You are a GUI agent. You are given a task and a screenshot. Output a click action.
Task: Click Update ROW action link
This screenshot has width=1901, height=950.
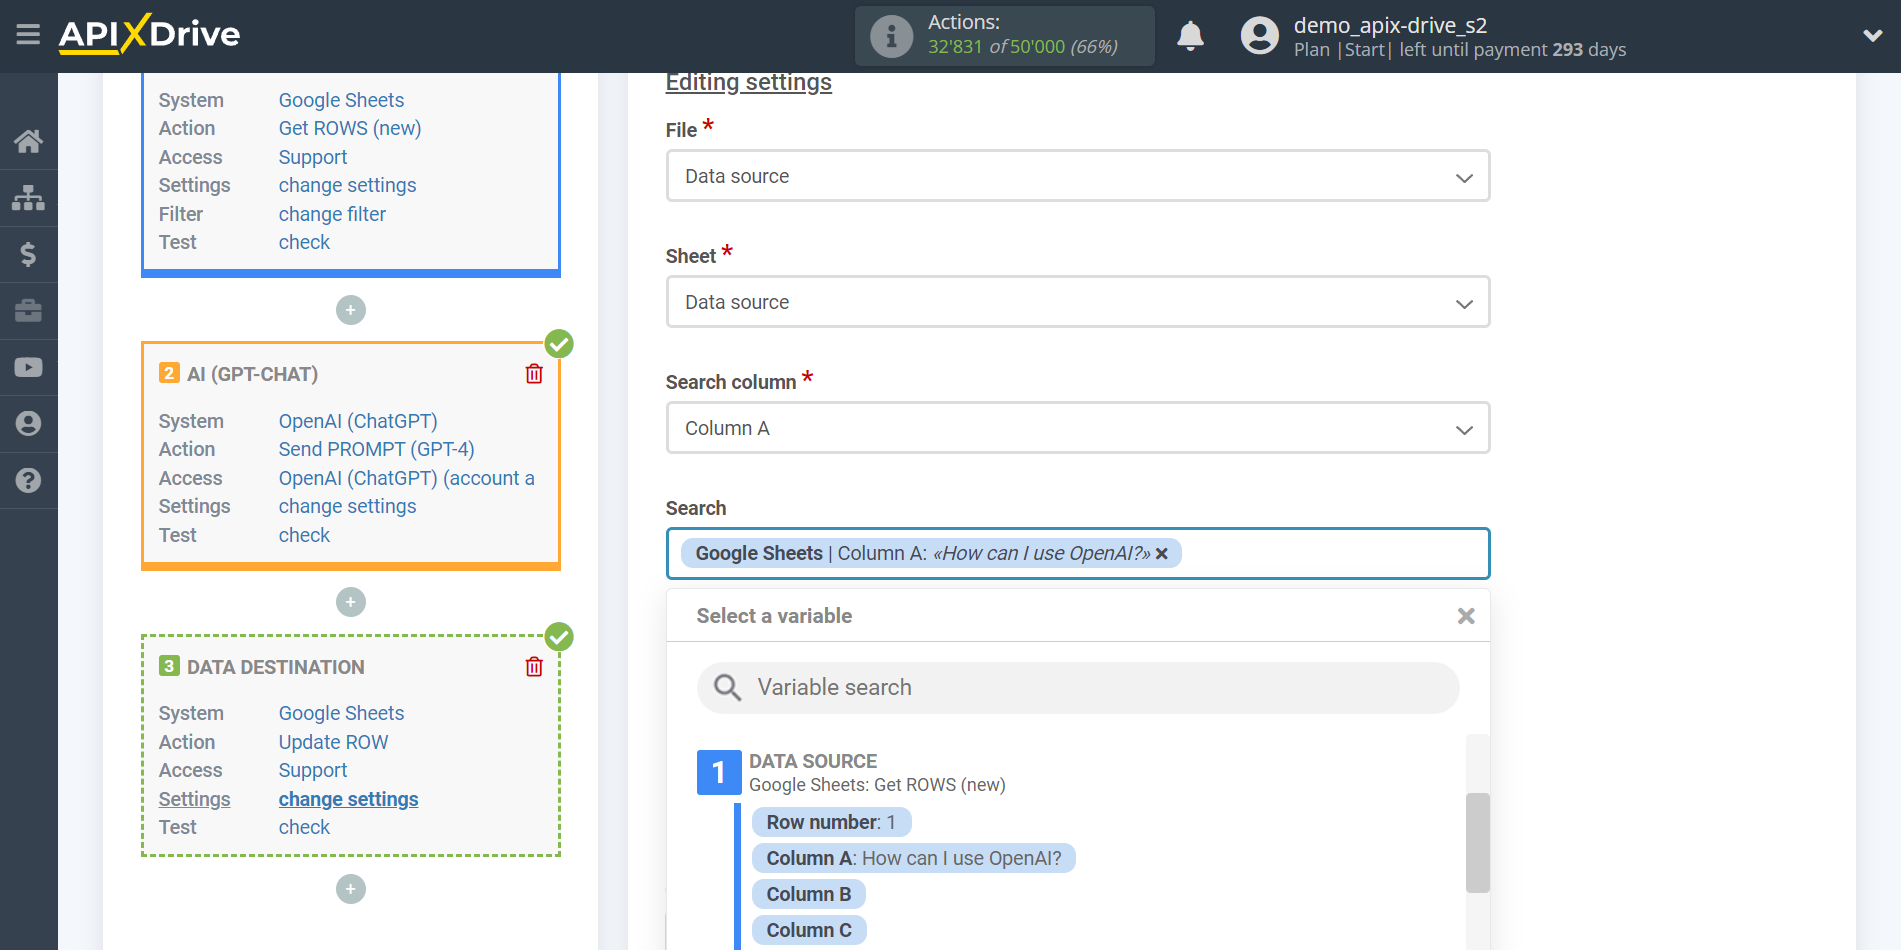333,742
